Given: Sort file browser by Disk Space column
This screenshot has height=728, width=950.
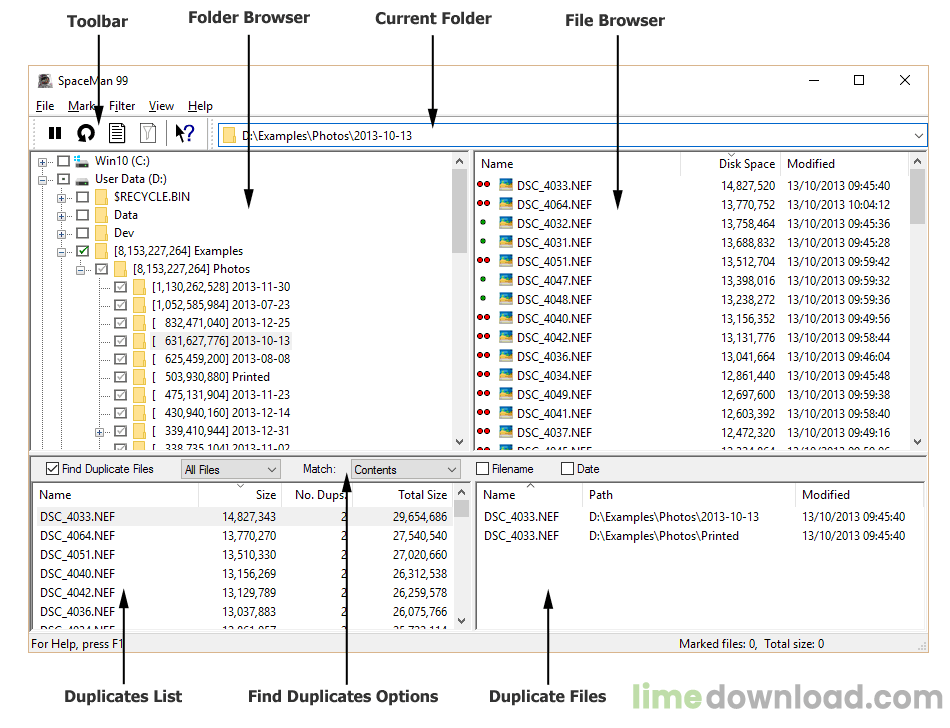Looking at the screenshot, I should (x=730, y=164).
